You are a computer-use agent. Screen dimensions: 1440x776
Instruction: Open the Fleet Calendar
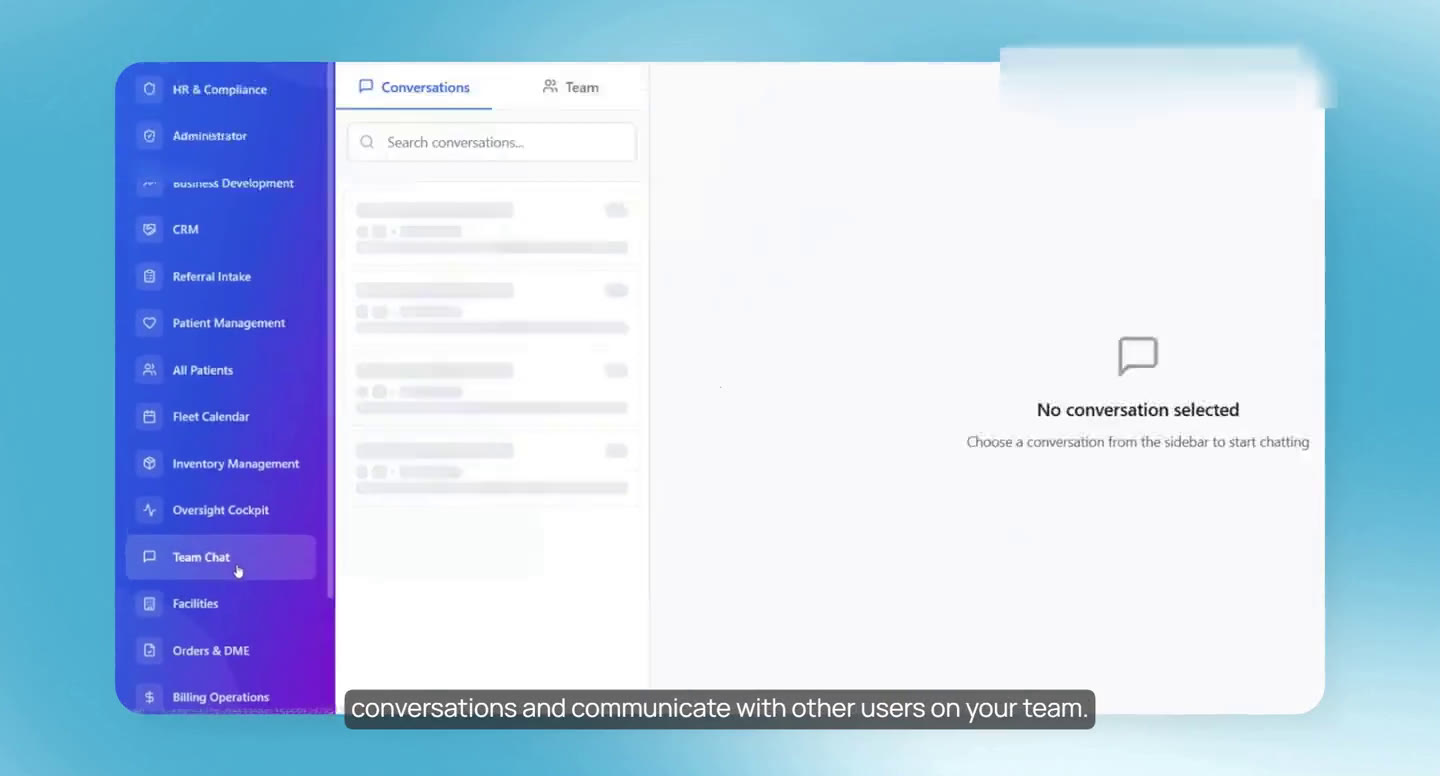point(221,416)
